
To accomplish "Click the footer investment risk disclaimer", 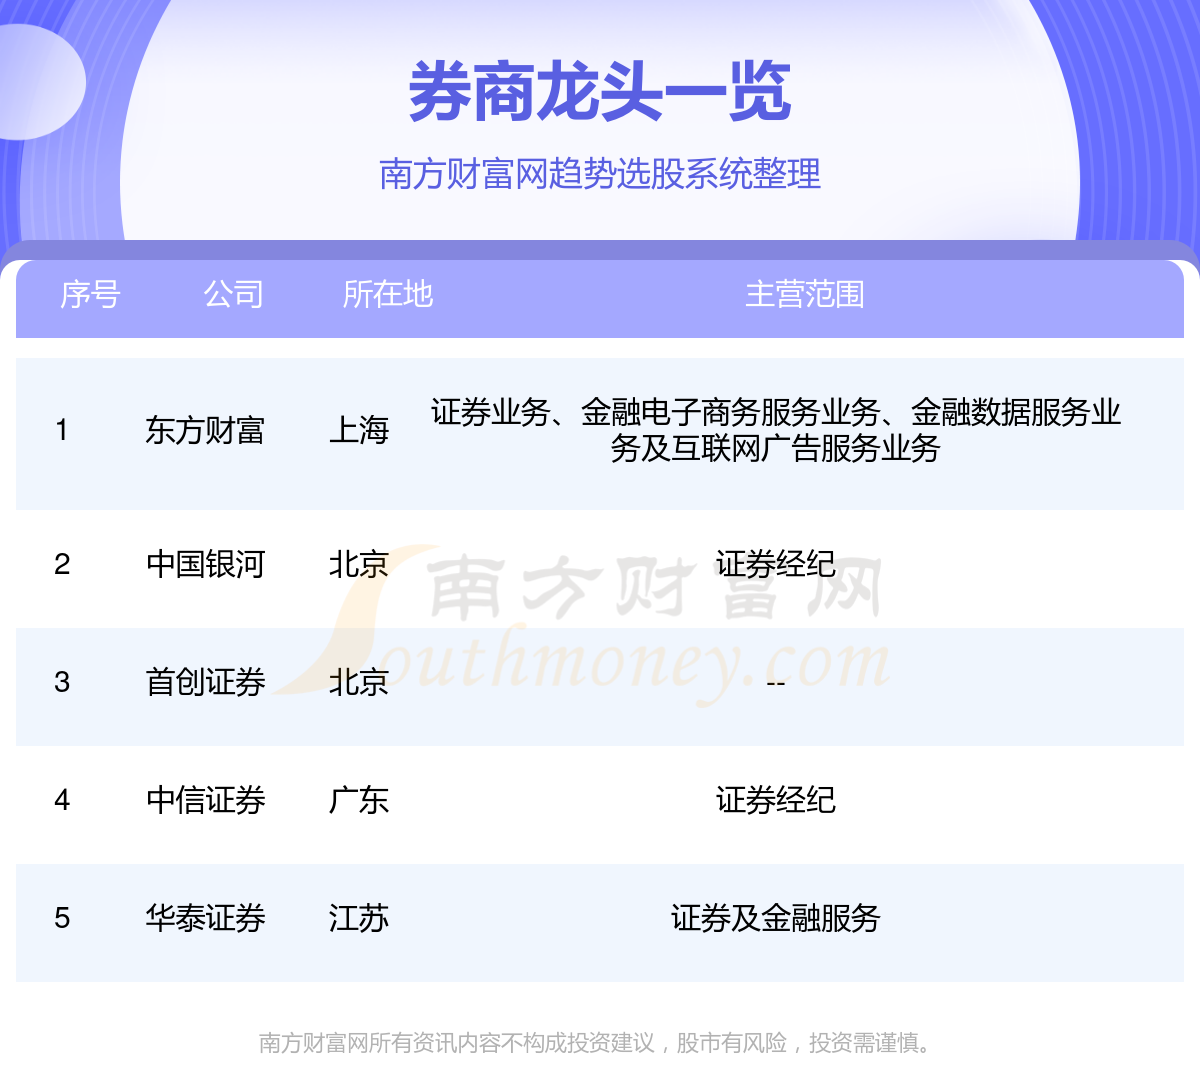I will 598,1043.
